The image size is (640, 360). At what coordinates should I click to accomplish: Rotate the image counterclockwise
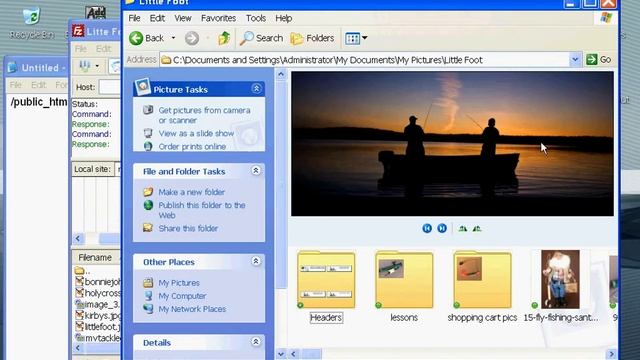pos(477,229)
